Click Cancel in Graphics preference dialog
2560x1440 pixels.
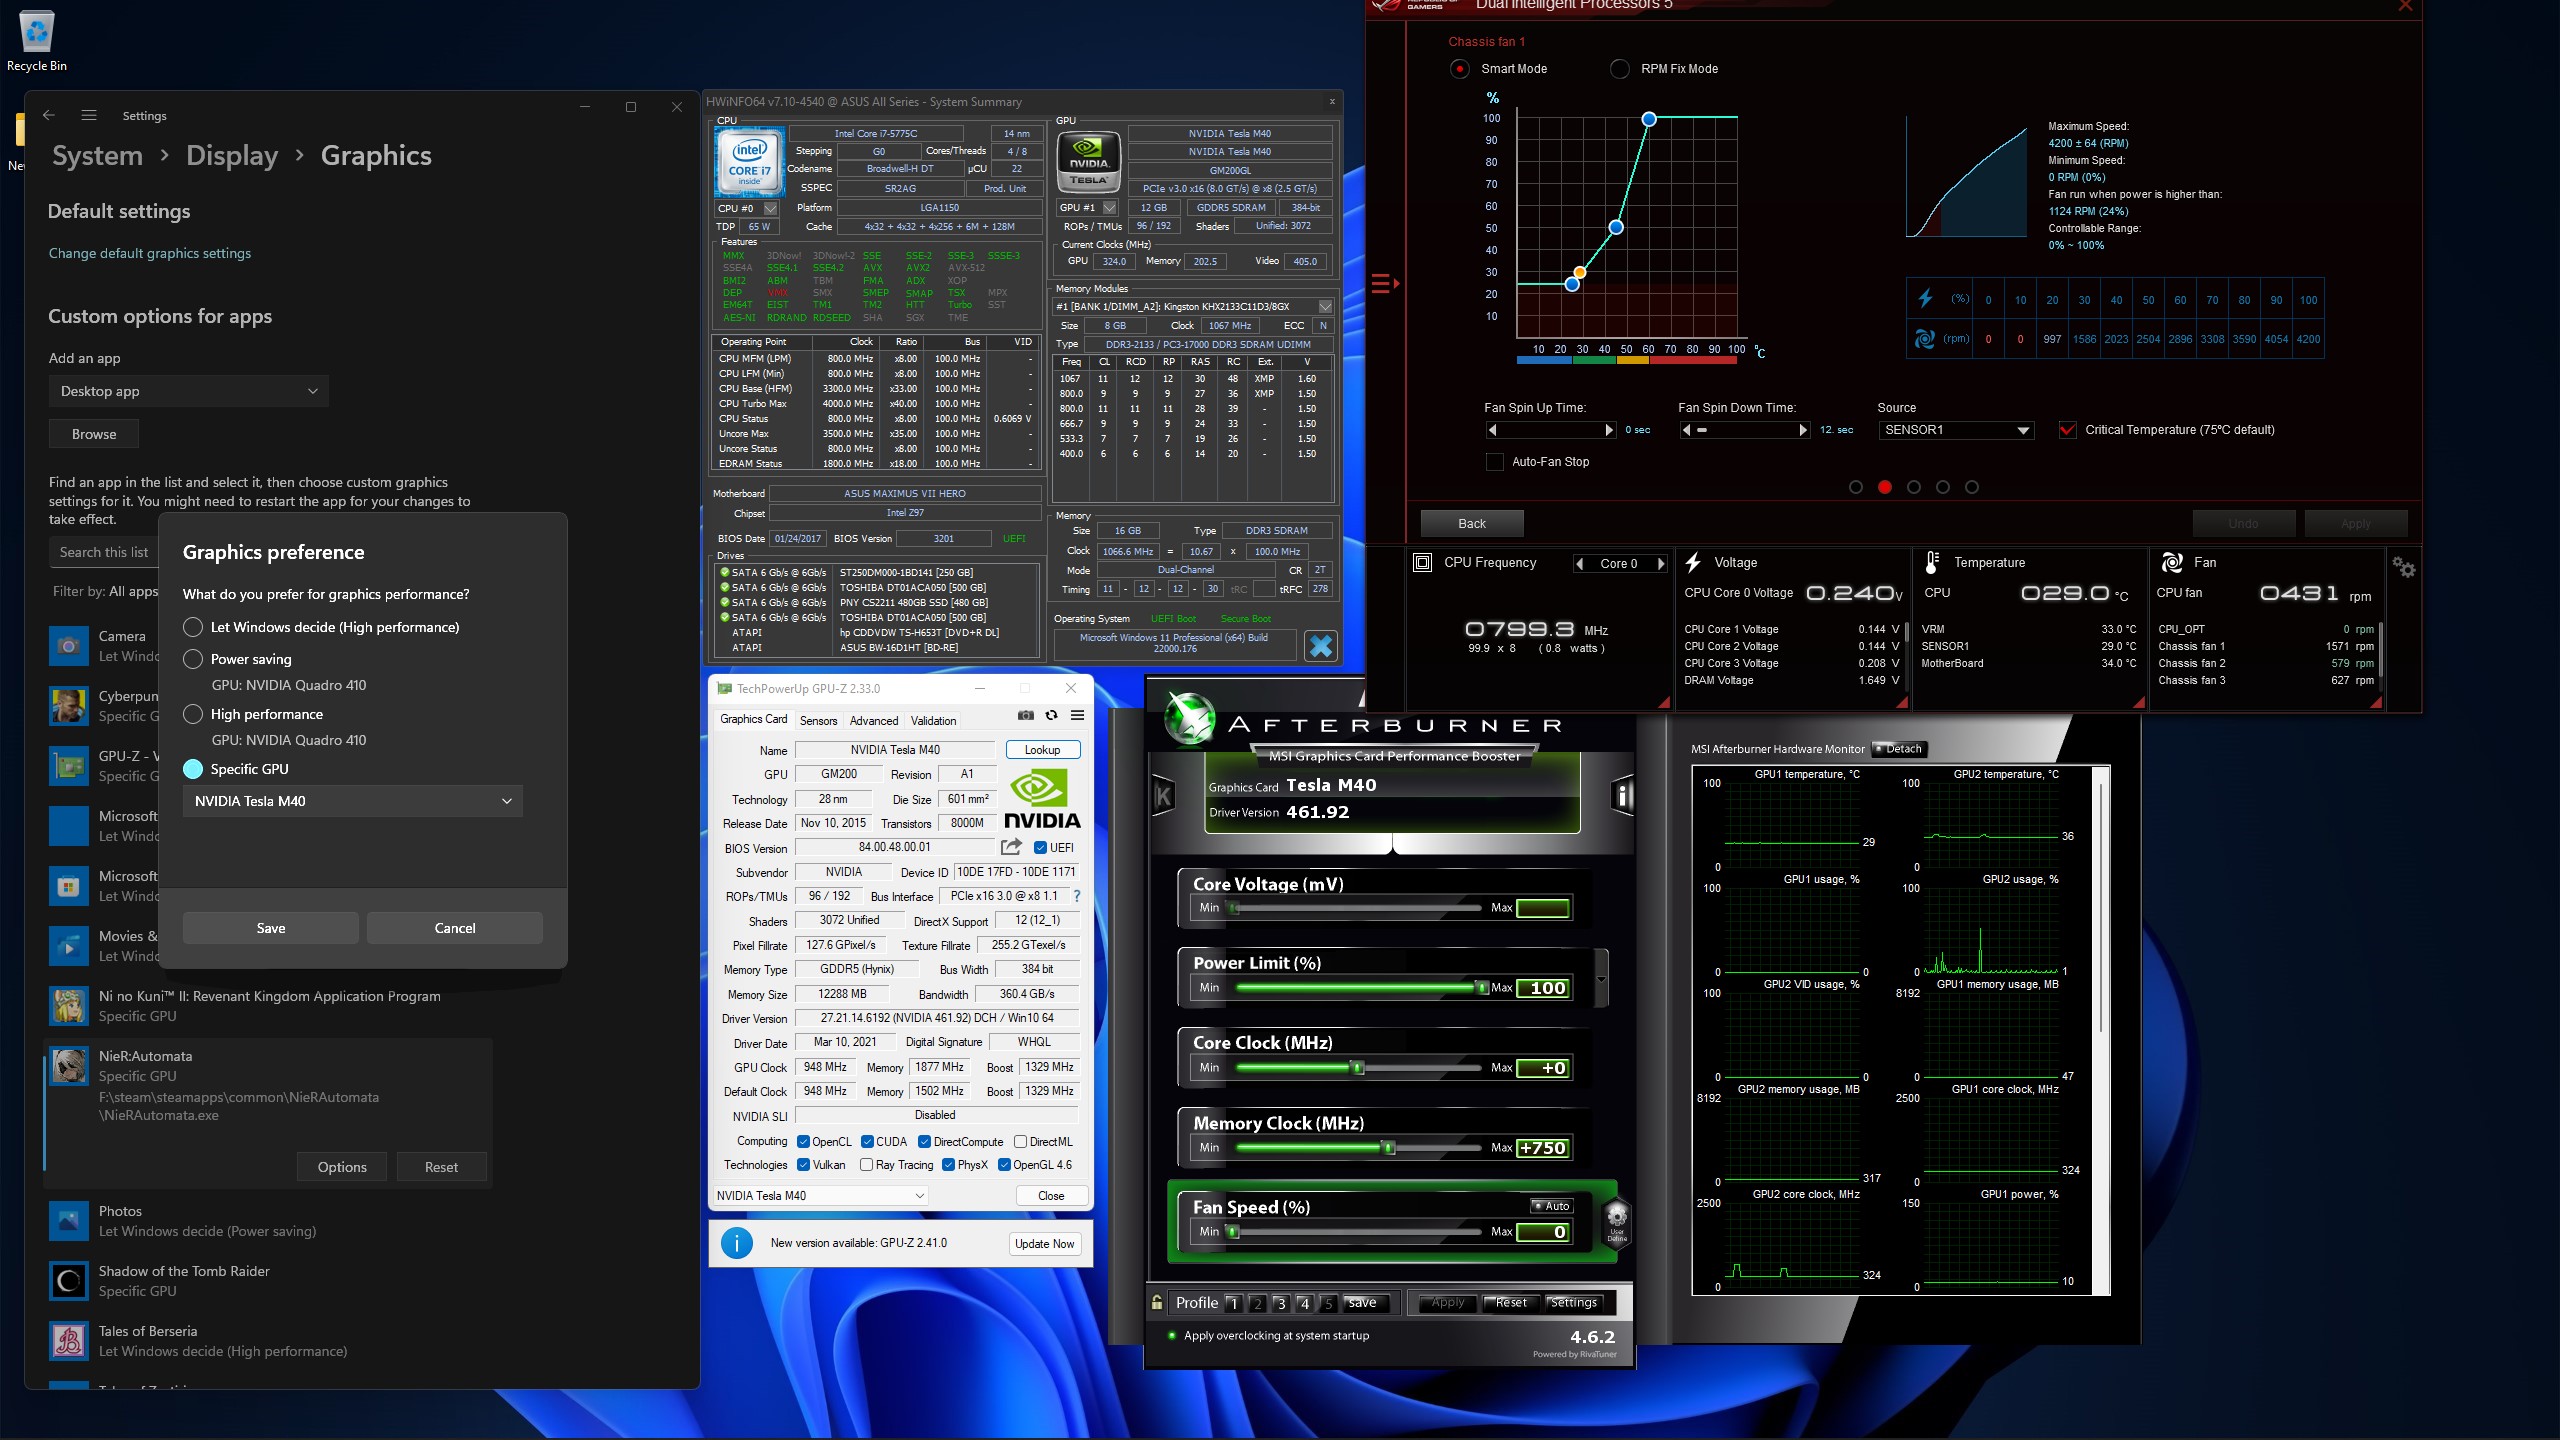[455, 928]
